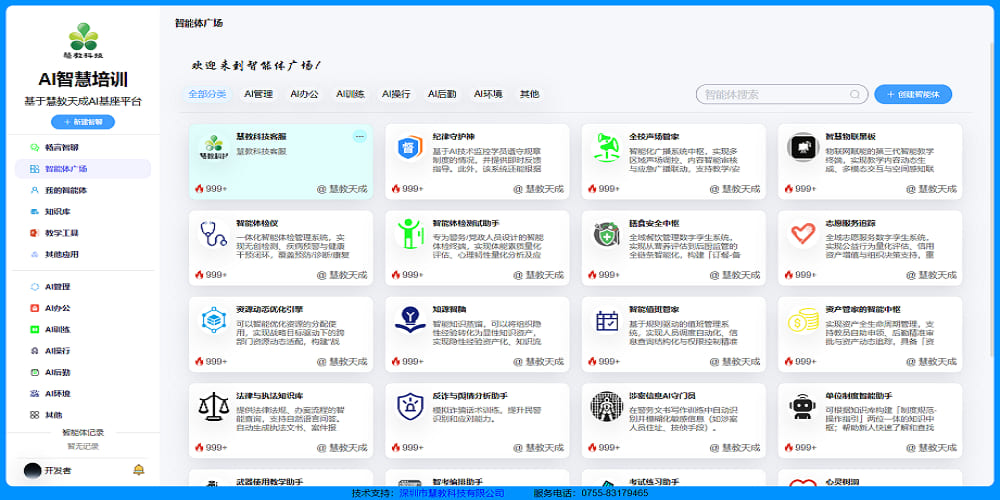Click the four-squares icon for sidebar 其他
Image resolution: width=1000 pixels, height=500 pixels.
pos(34,415)
